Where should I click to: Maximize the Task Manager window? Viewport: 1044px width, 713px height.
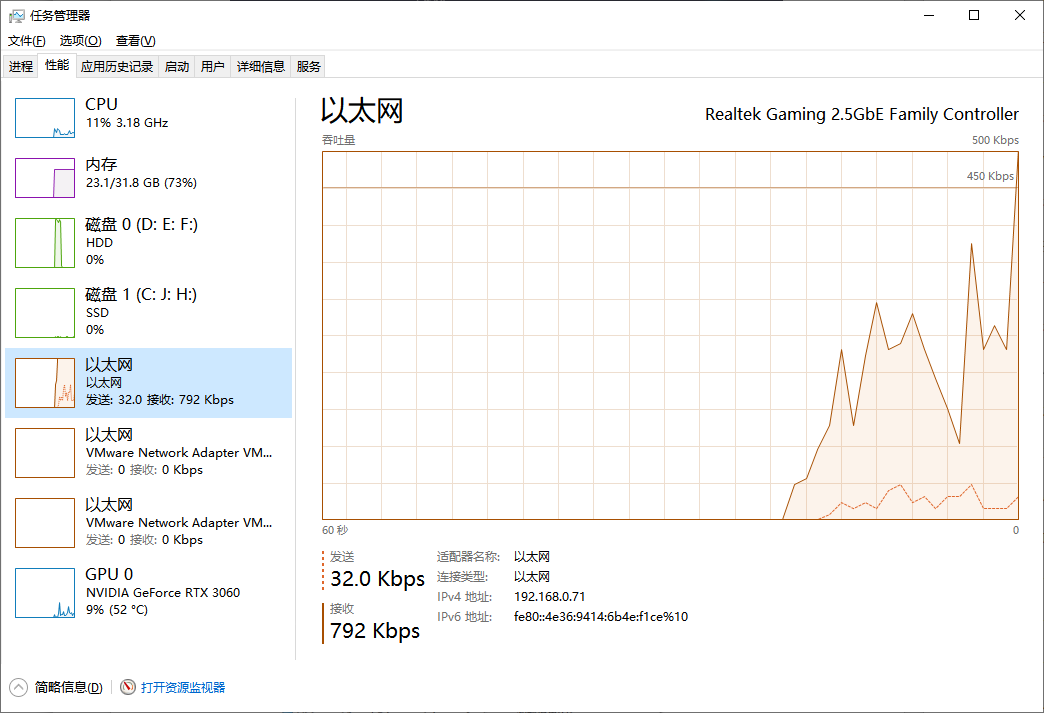[x=974, y=15]
